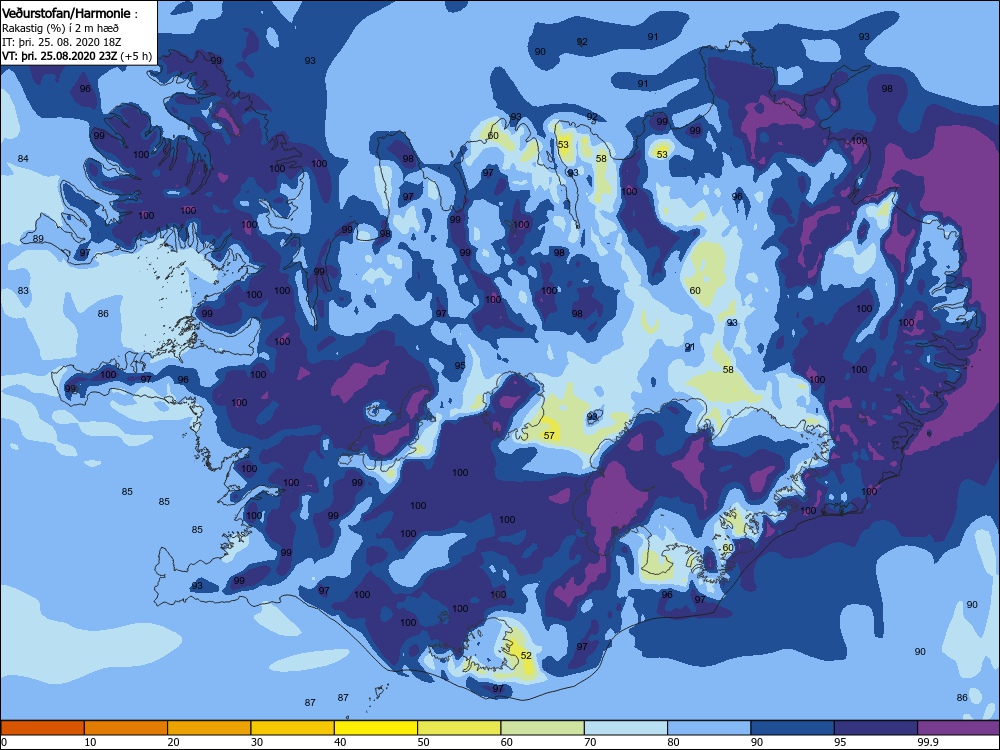Image resolution: width=1000 pixels, height=750 pixels.
Task: Click the '30' legend scale label
Action: 257,742
